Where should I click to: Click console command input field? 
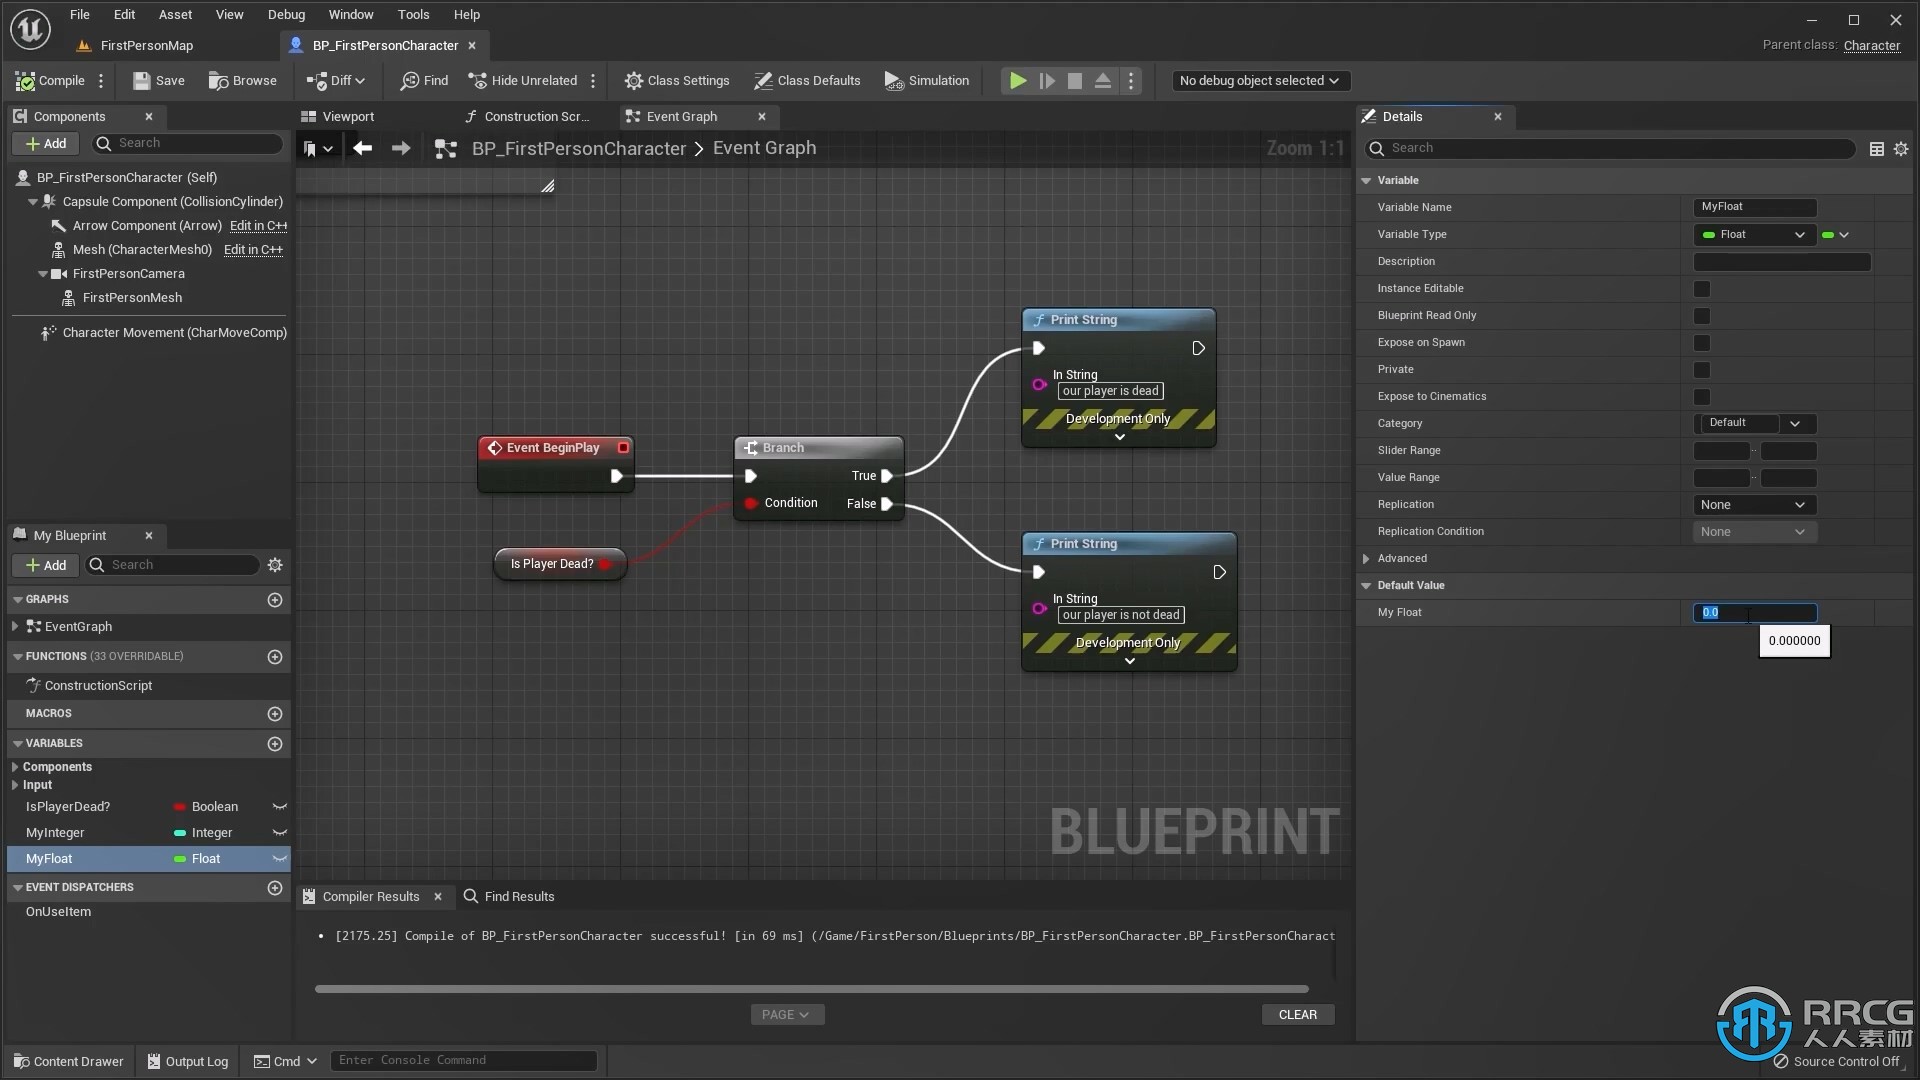(x=464, y=1061)
